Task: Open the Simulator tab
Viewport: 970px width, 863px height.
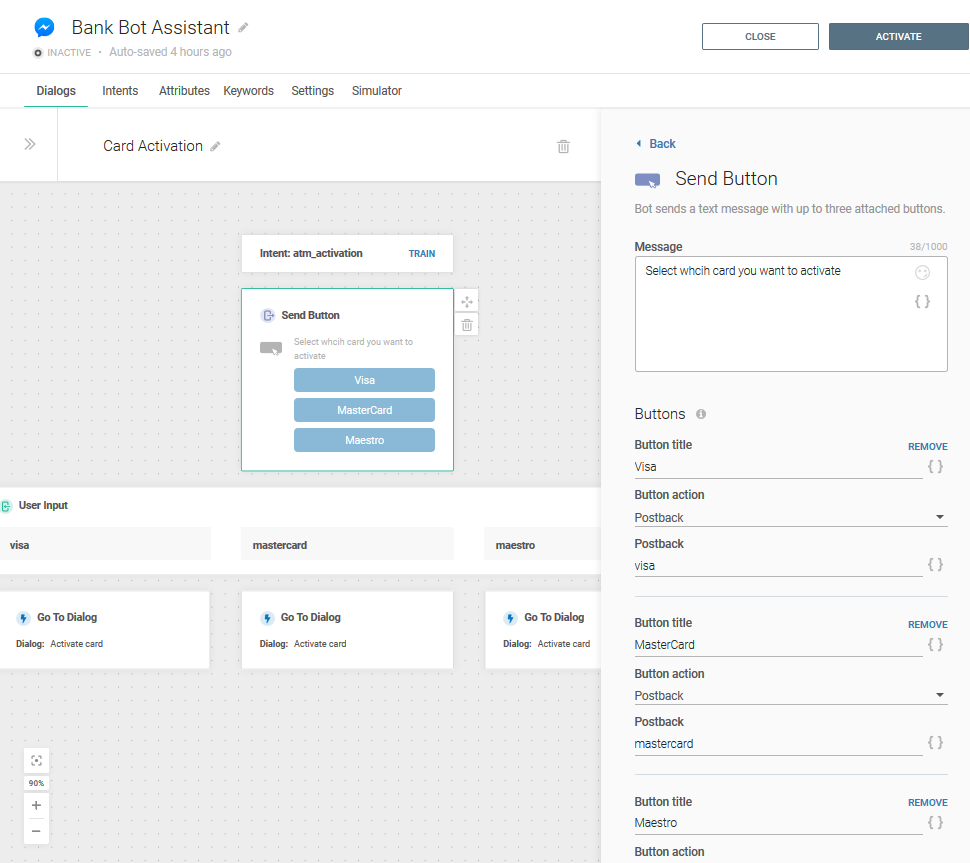Action: click(376, 91)
